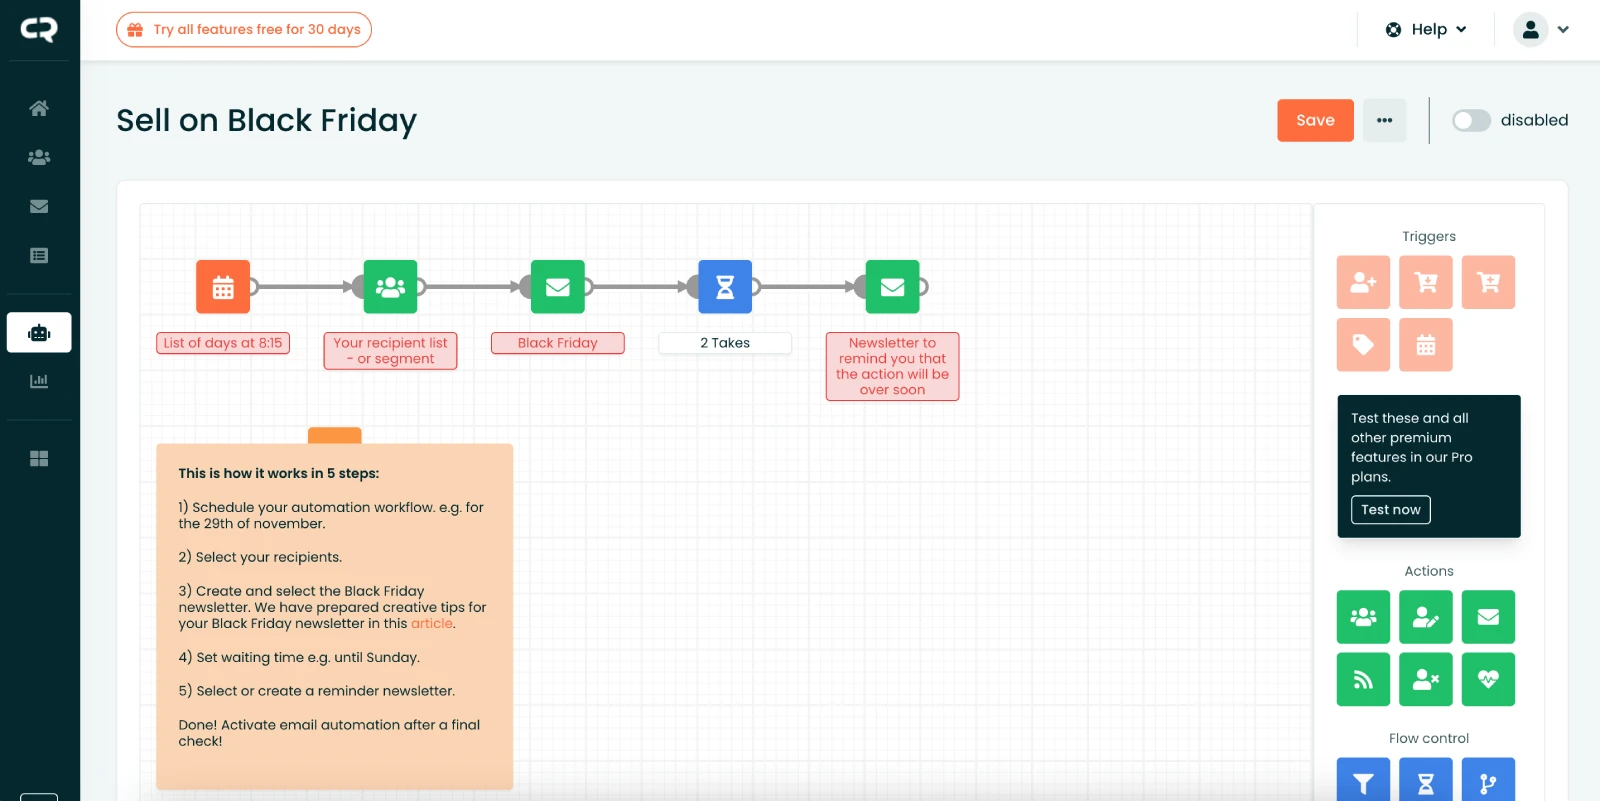Open the Automation robot sidebar item
Image resolution: width=1600 pixels, height=801 pixels.
point(39,333)
